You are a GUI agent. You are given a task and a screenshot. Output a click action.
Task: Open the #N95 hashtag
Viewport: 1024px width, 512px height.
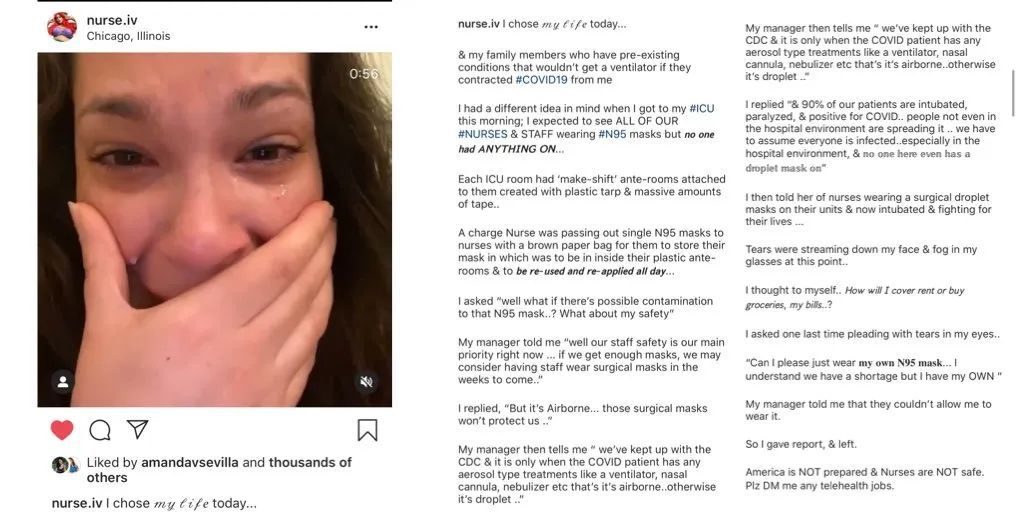pyautogui.click(x=614, y=134)
